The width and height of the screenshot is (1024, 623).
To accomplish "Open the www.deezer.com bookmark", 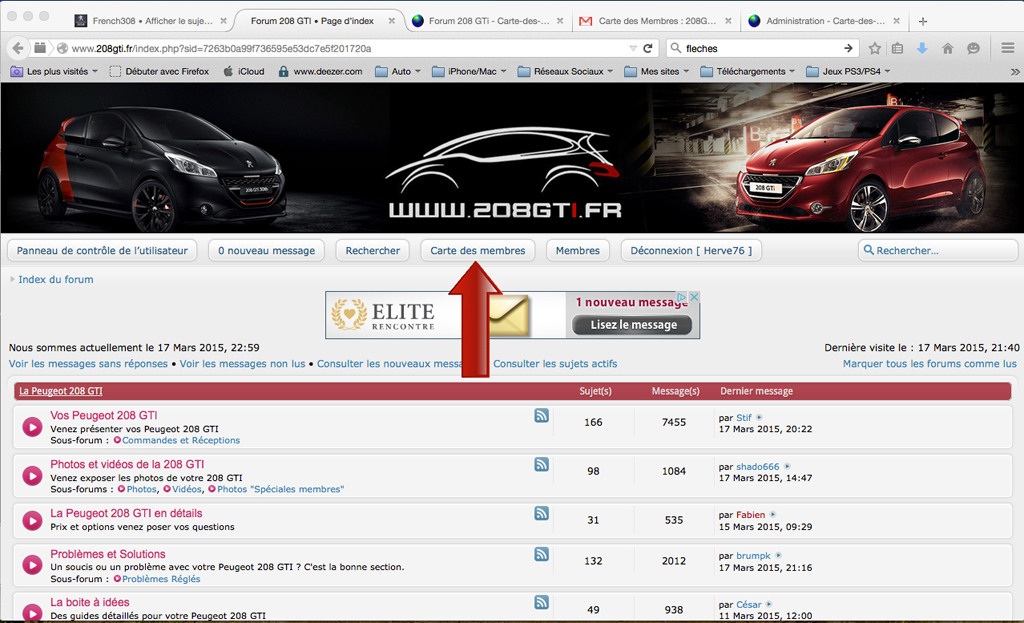I will pos(320,71).
